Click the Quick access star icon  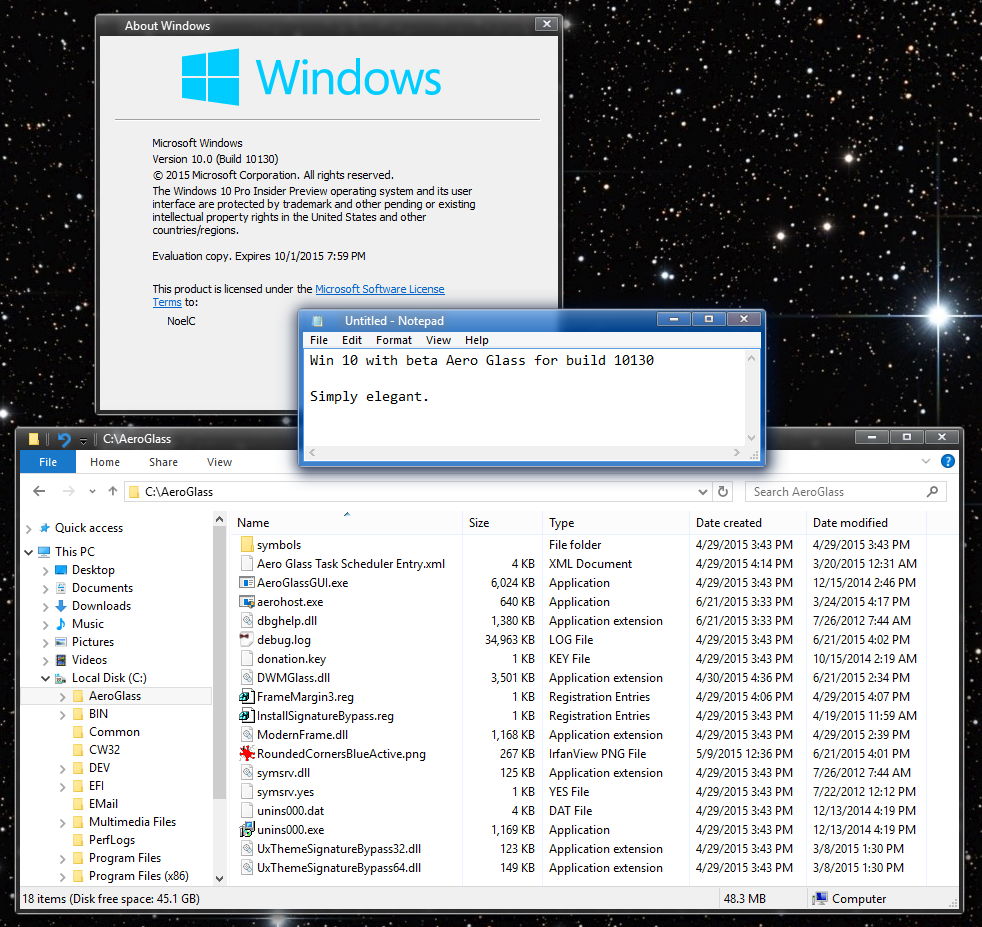44,528
